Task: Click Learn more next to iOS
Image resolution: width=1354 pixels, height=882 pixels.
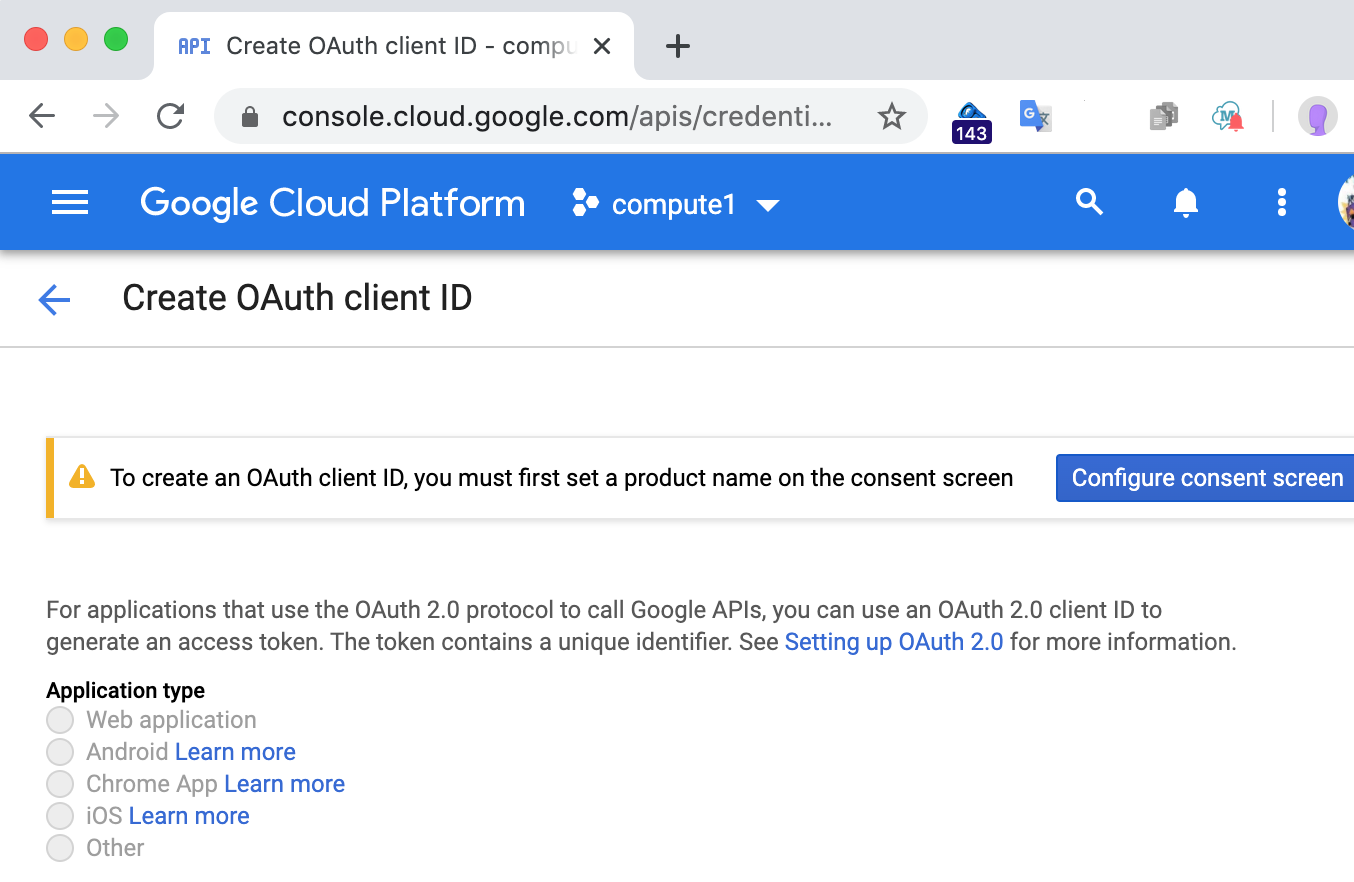Action: click(189, 816)
